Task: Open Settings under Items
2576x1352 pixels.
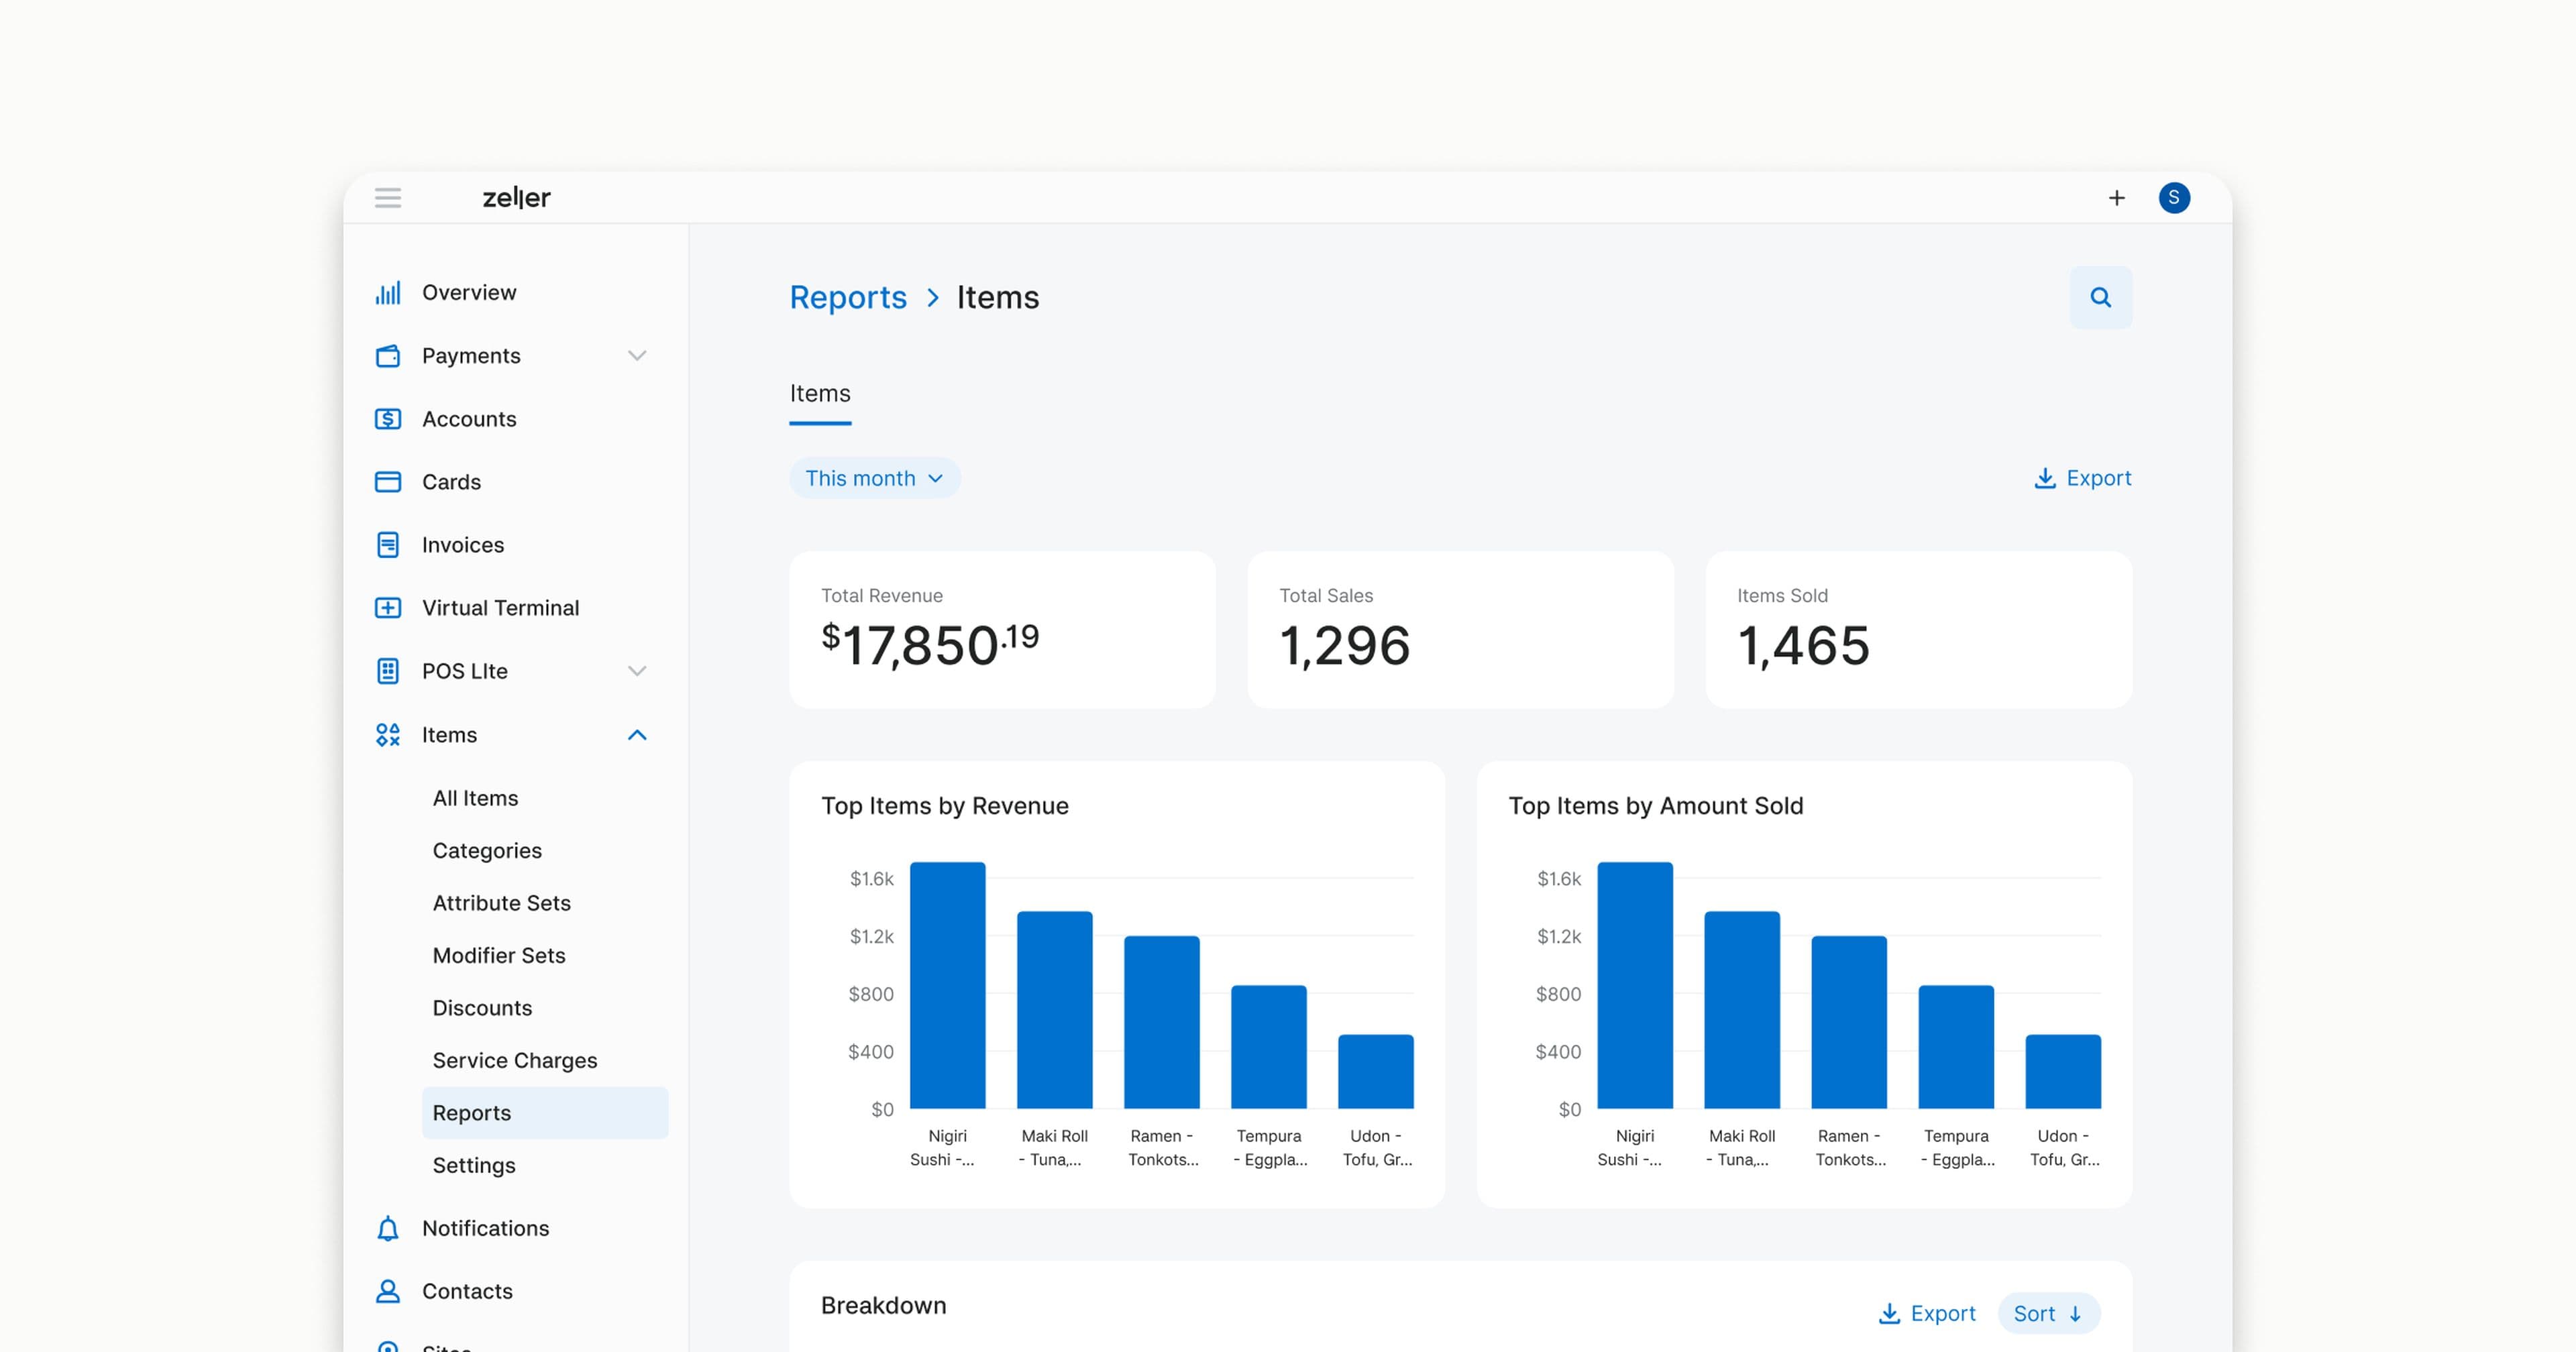Action: point(474,1166)
